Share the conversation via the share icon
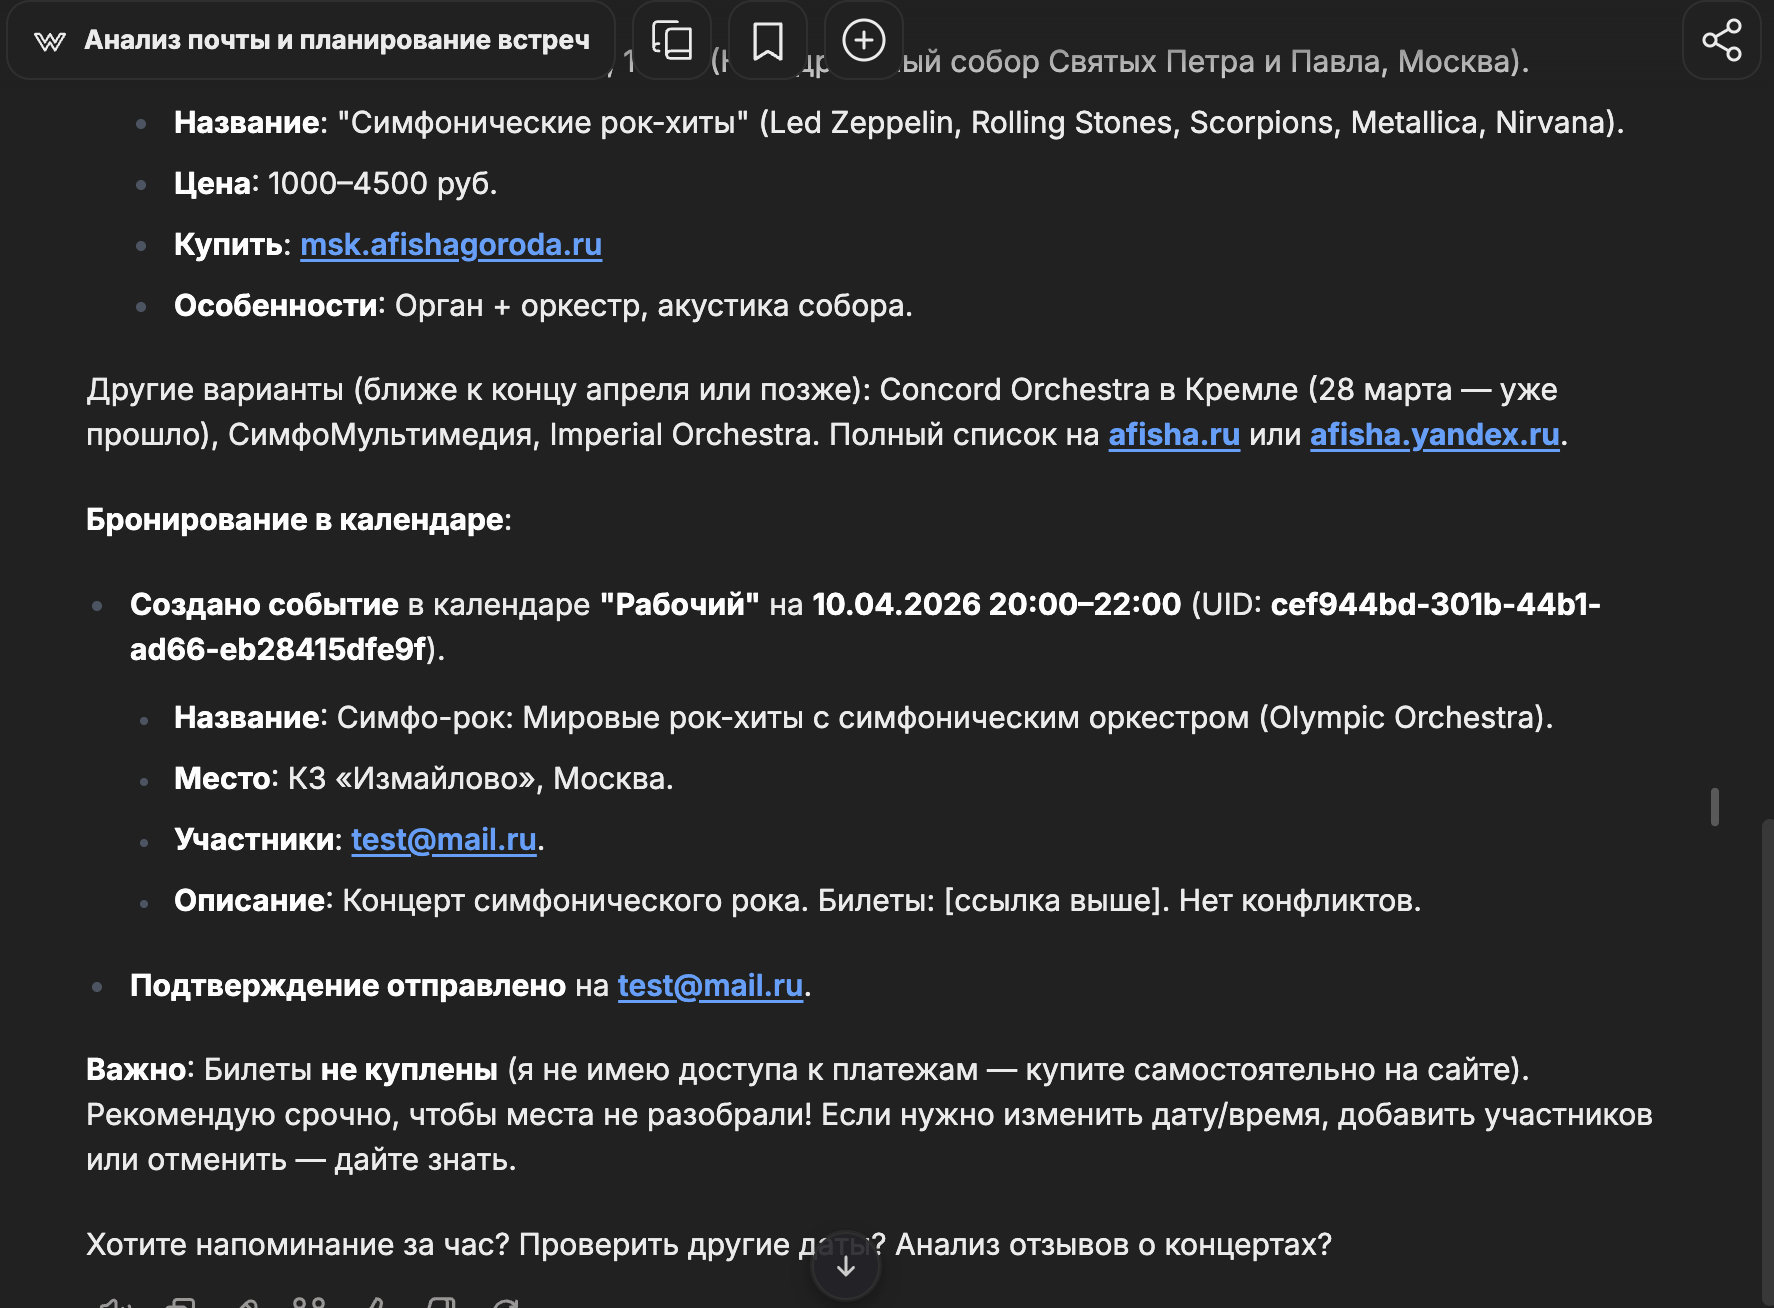 click(1721, 41)
